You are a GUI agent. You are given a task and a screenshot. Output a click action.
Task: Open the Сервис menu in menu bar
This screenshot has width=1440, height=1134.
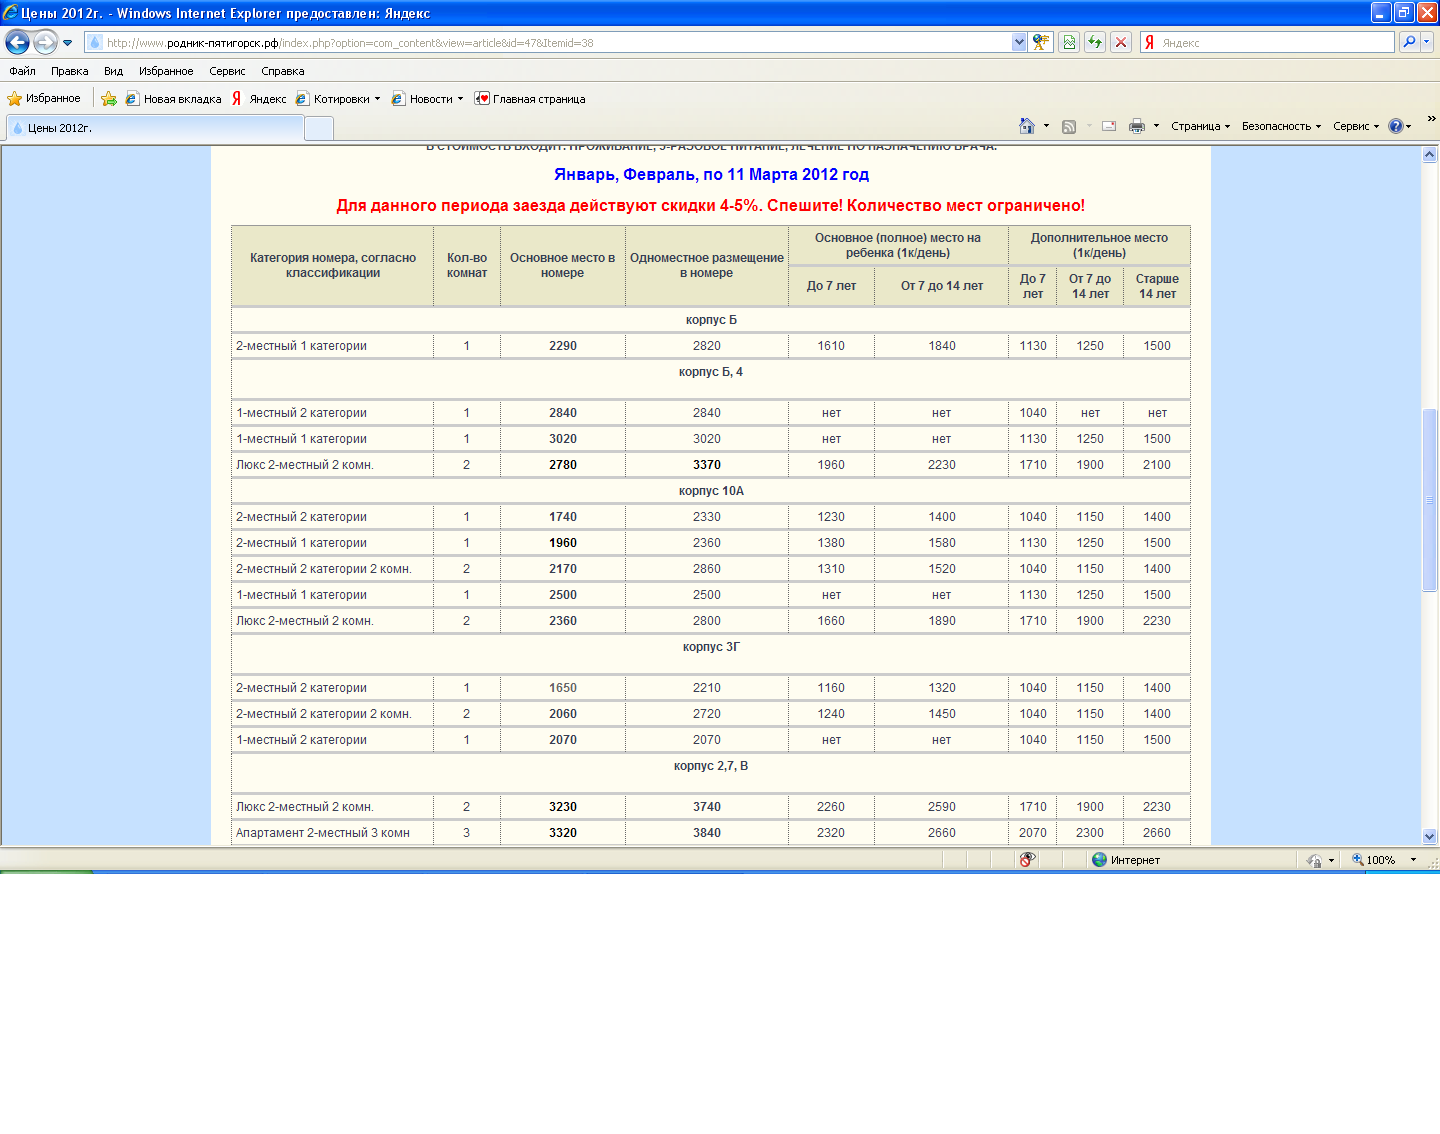227,71
